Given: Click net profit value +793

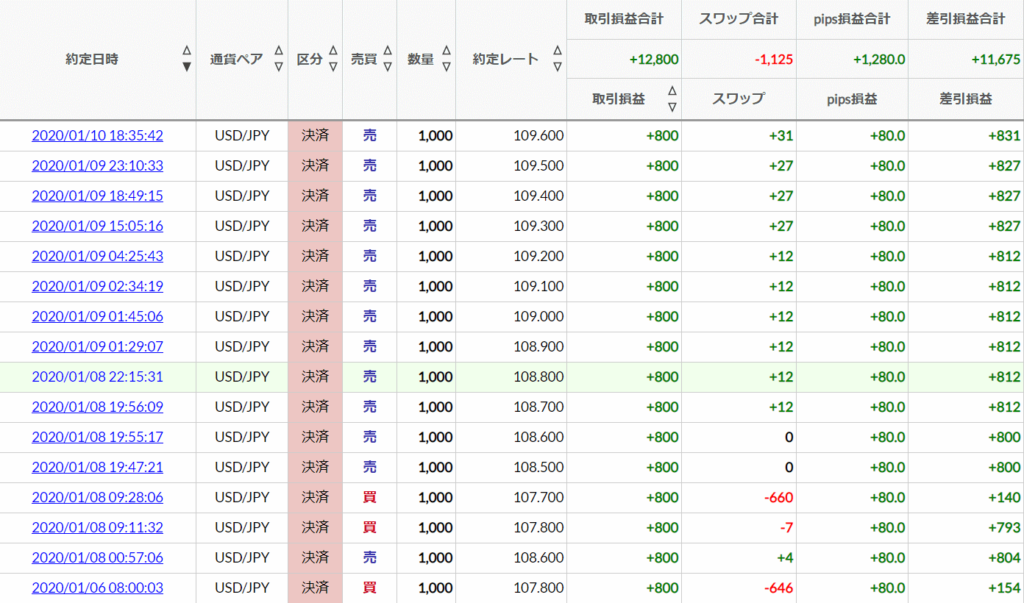Looking at the screenshot, I should (1004, 528).
